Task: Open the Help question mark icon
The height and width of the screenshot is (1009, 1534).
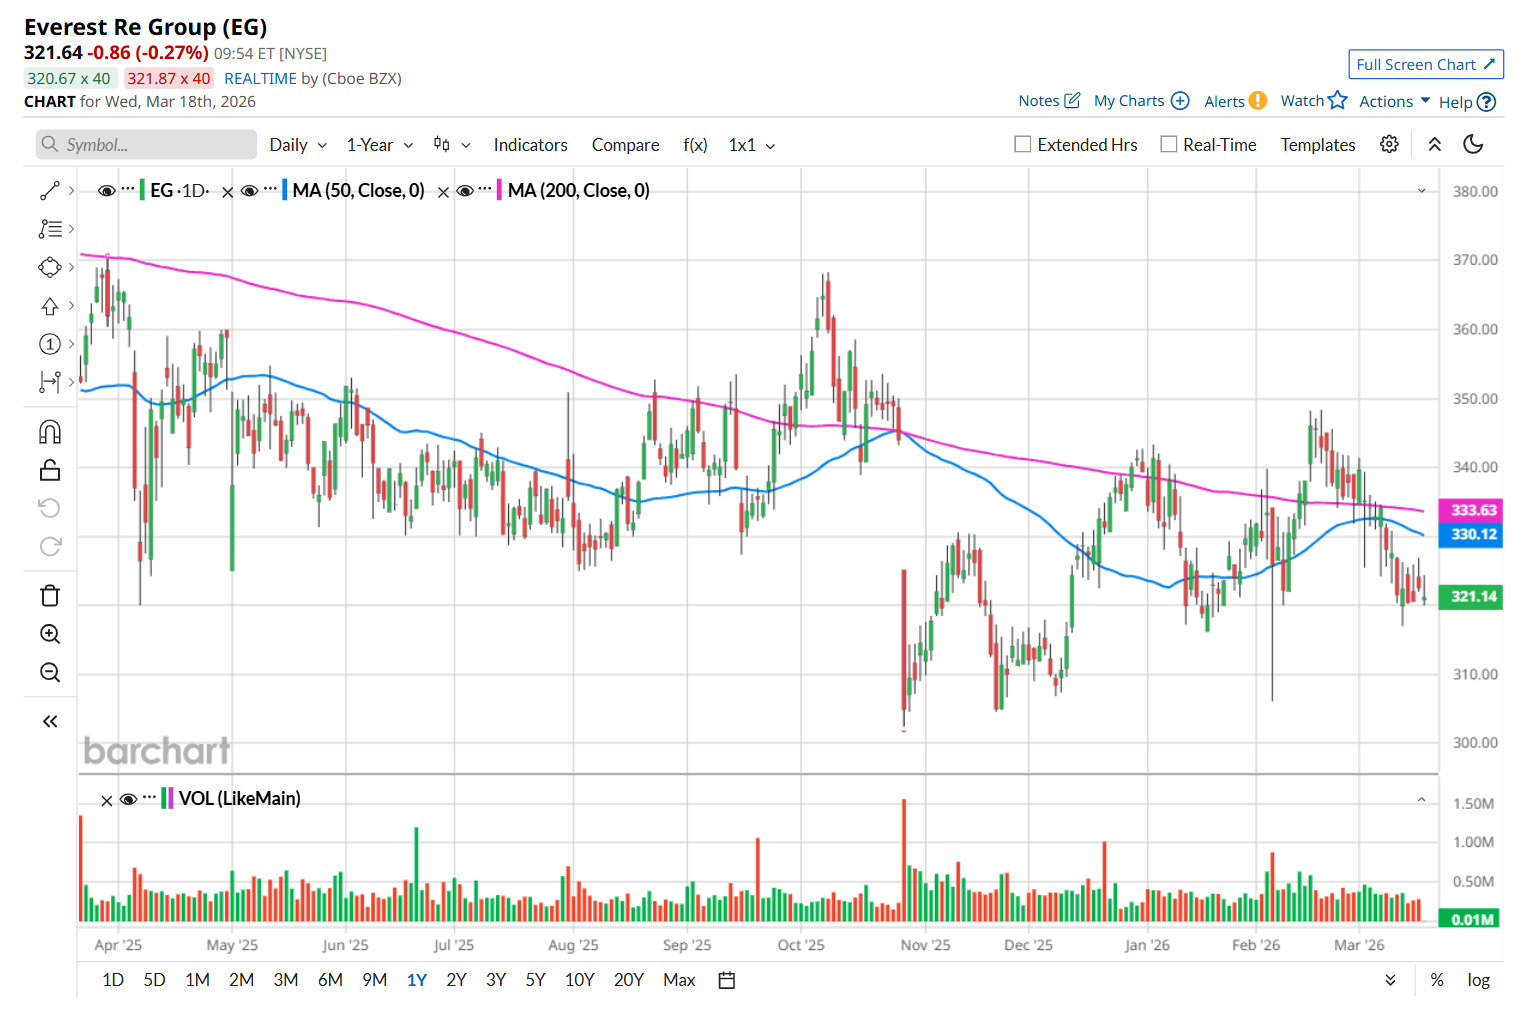Action: coord(1486,102)
